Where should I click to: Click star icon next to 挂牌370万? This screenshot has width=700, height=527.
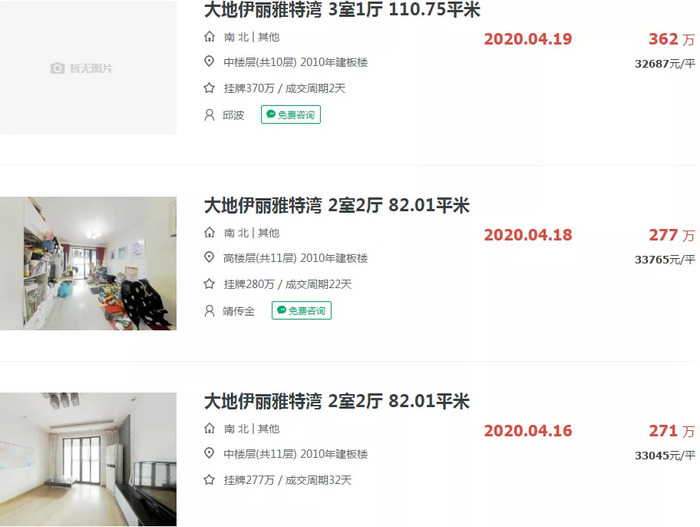209,88
